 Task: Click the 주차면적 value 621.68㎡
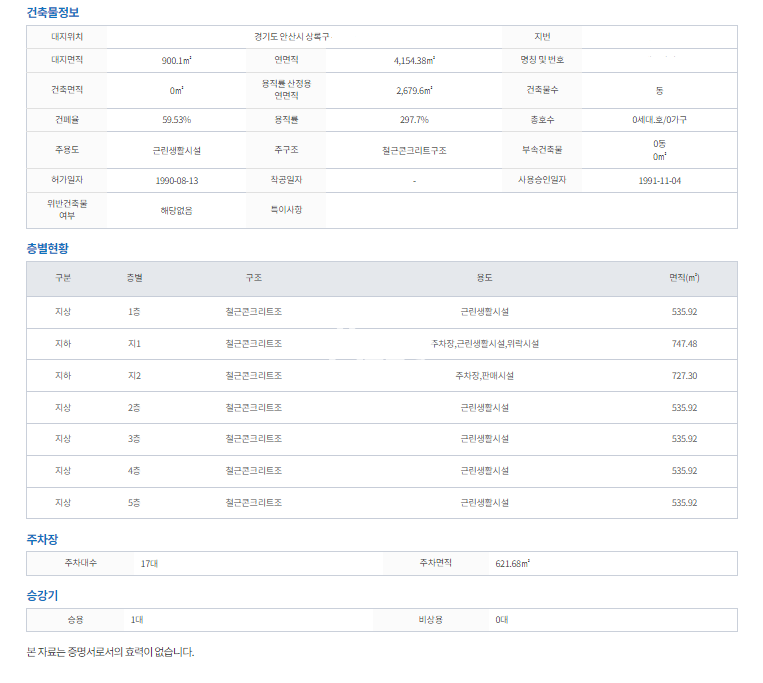pos(512,564)
